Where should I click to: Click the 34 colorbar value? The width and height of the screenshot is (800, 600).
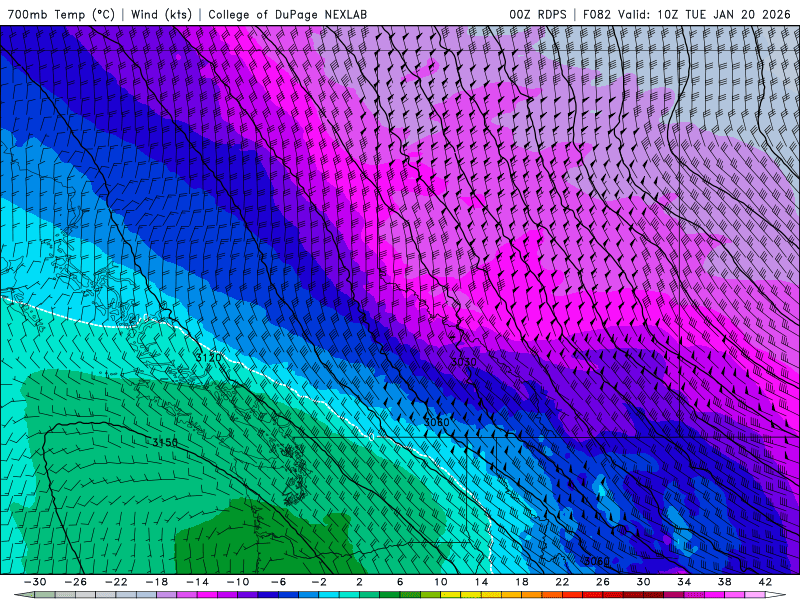coord(684,582)
